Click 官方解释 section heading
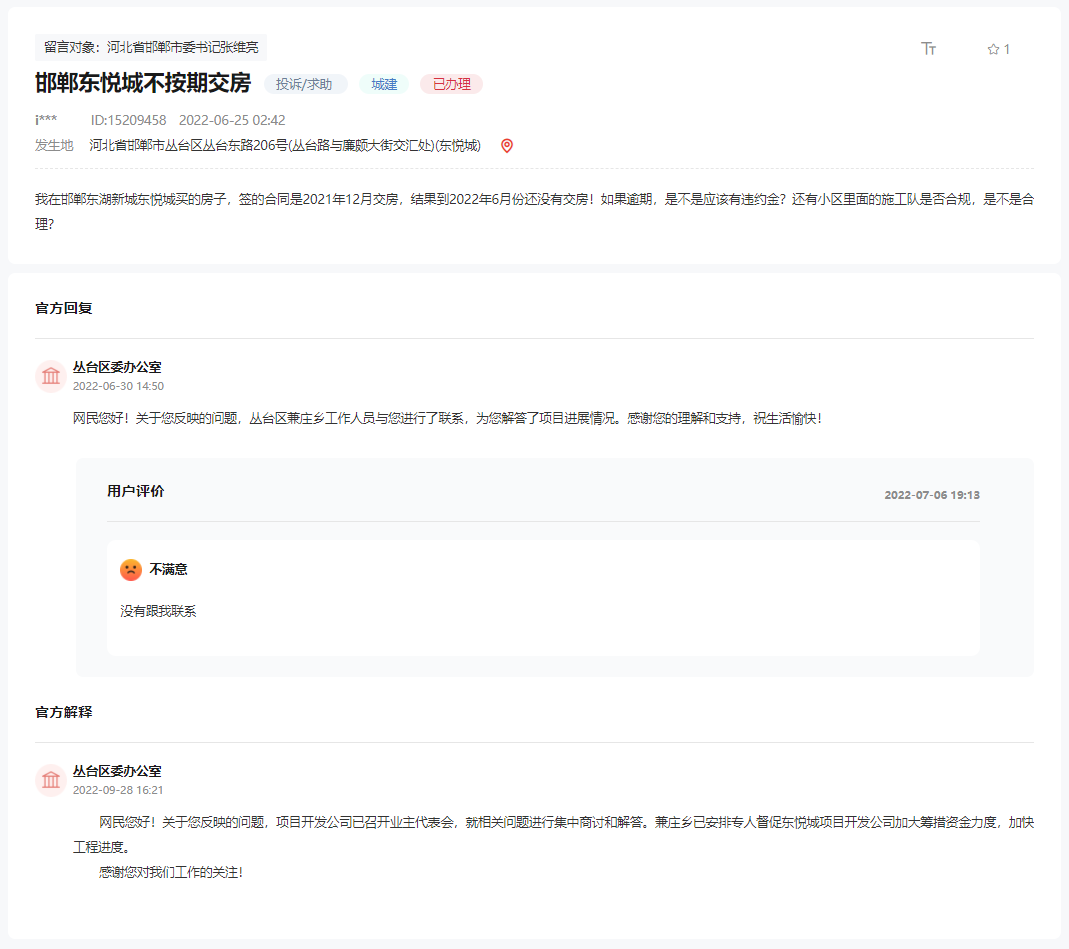1069x949 pixels. coord(64,712)
